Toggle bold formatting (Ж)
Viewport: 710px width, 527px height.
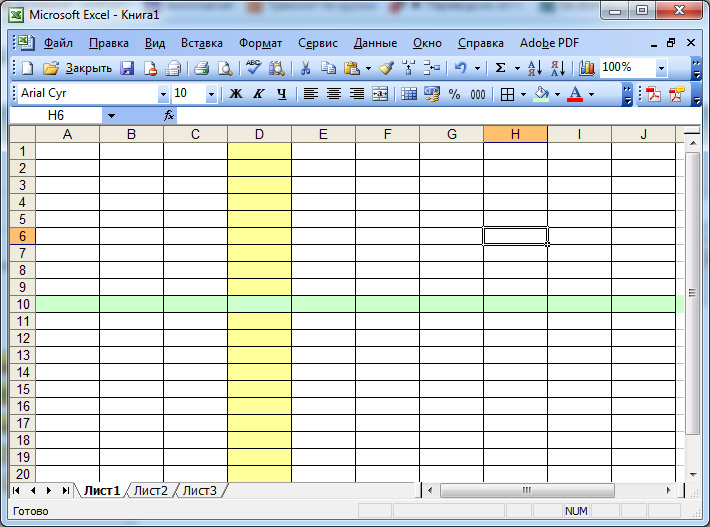click(x=236, y=94)
